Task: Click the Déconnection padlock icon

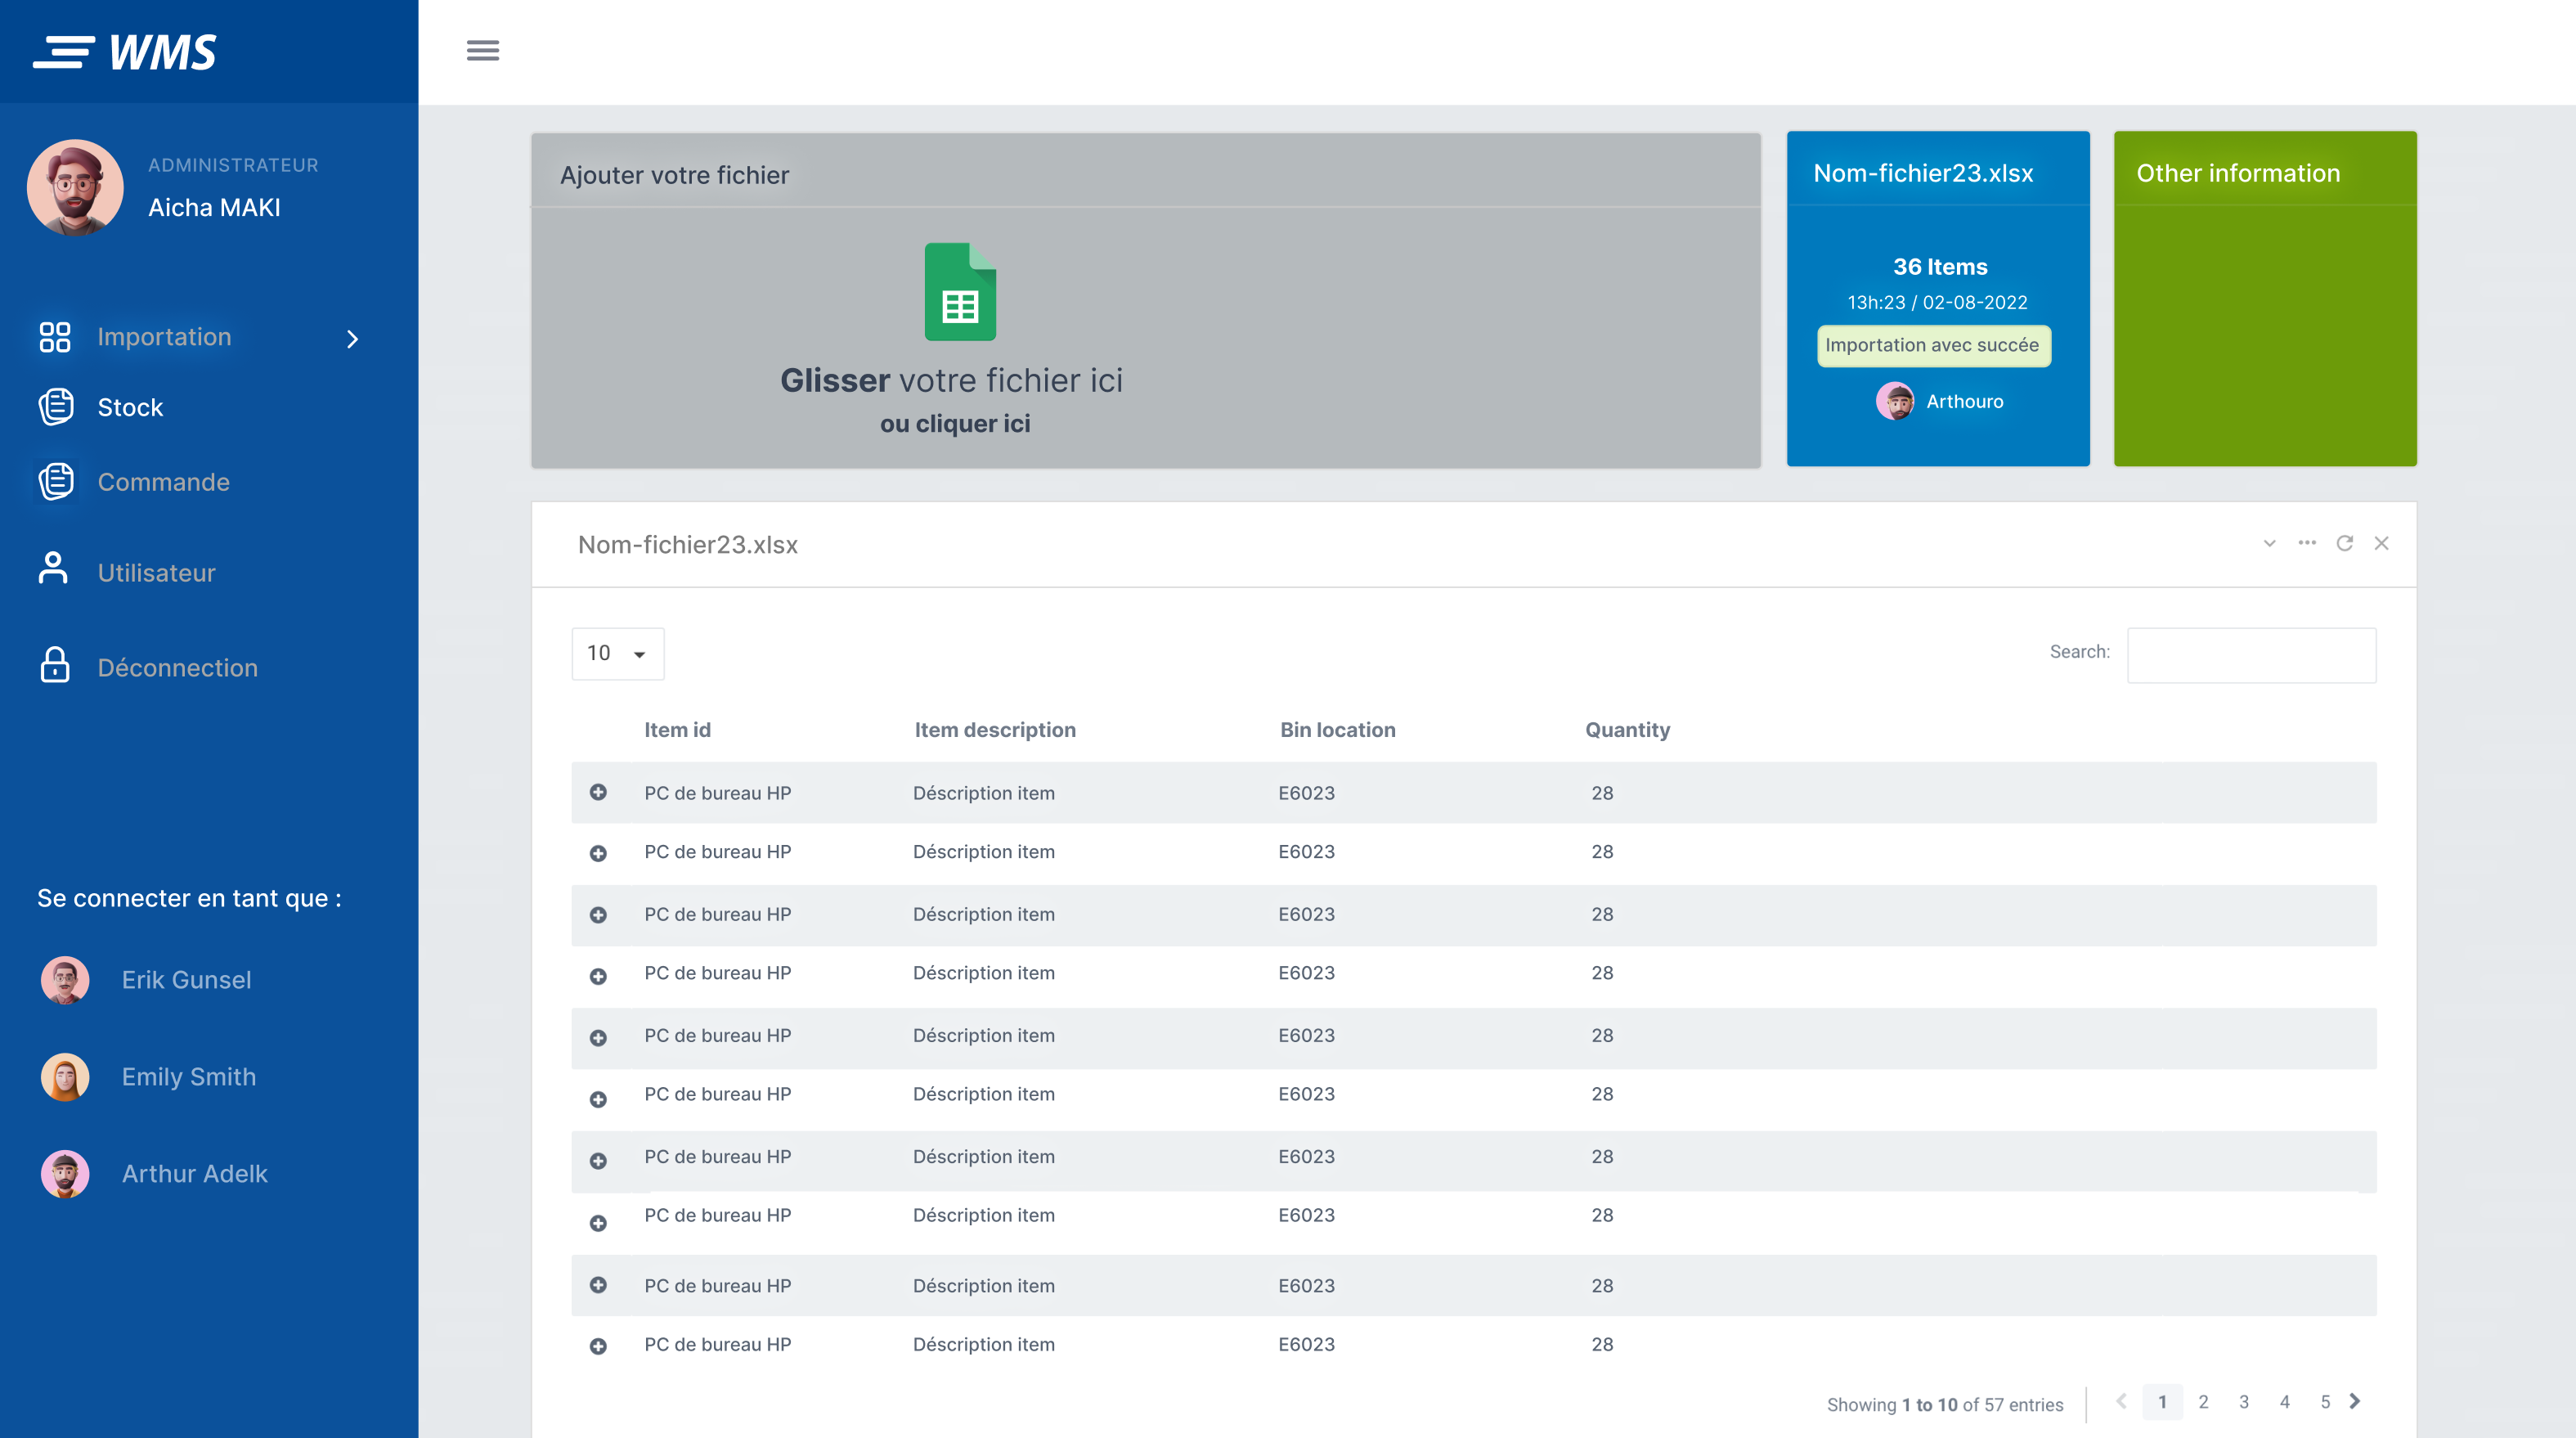Action: click(x=54, y=666)
